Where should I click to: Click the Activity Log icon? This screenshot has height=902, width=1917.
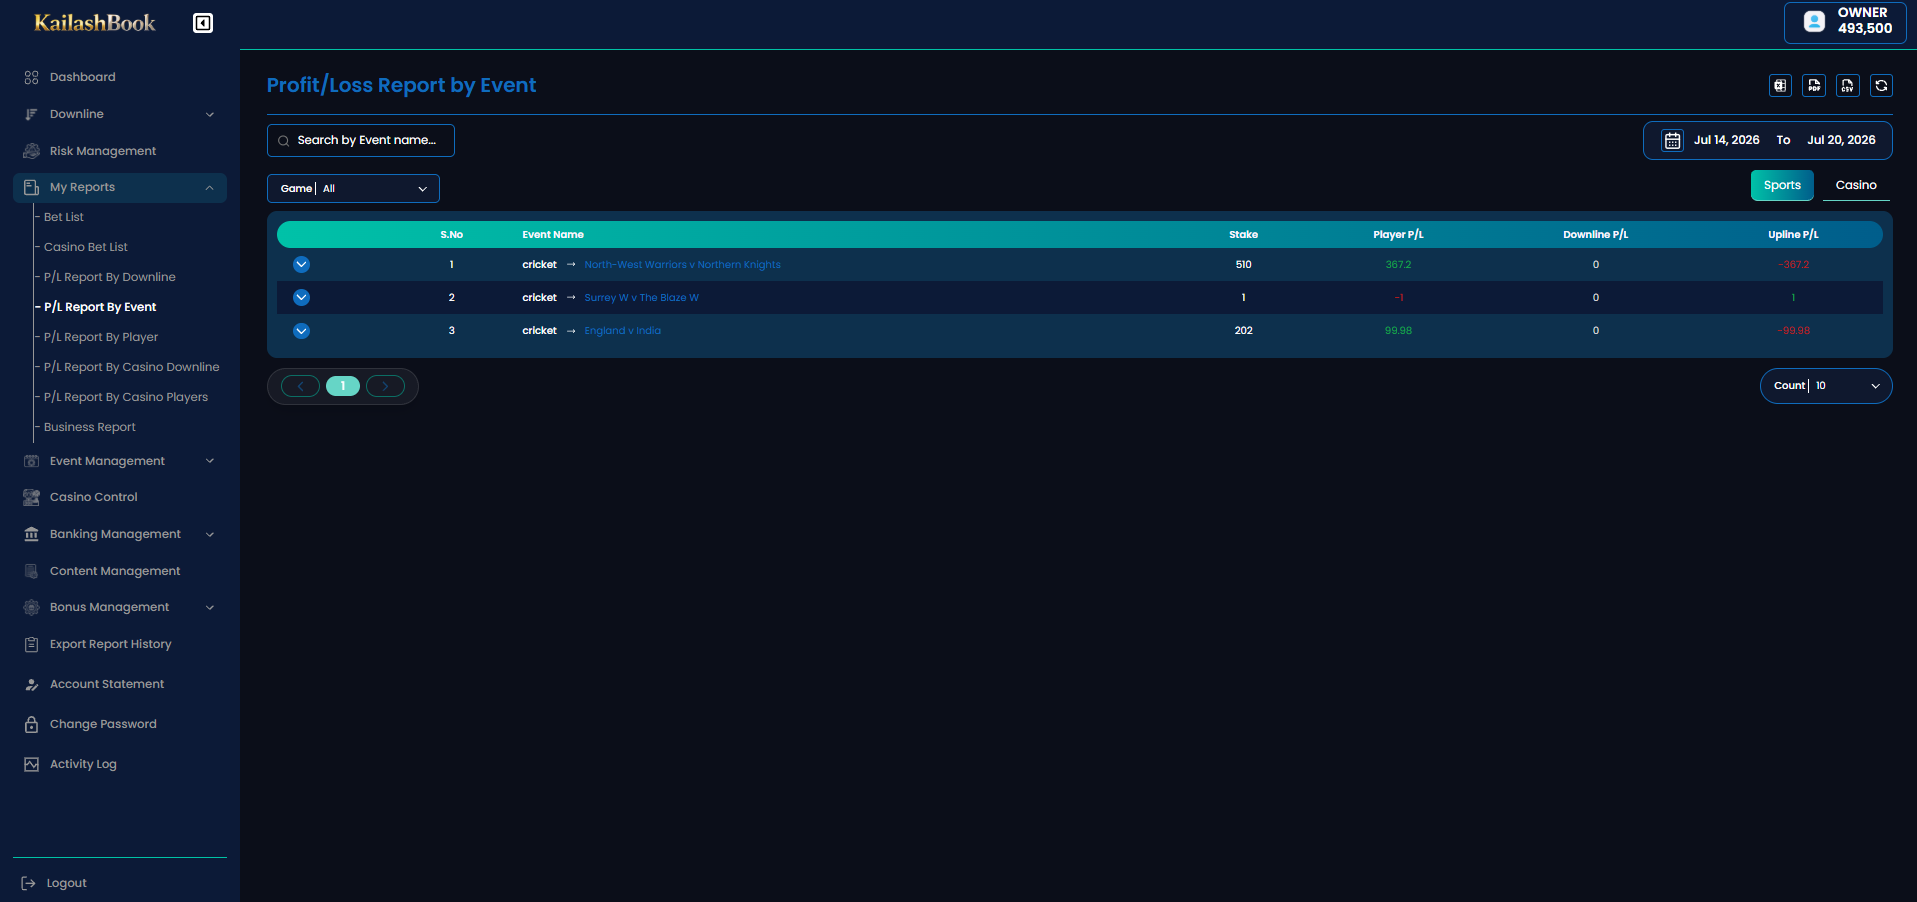pyautogui.click(x=31, y=764)
